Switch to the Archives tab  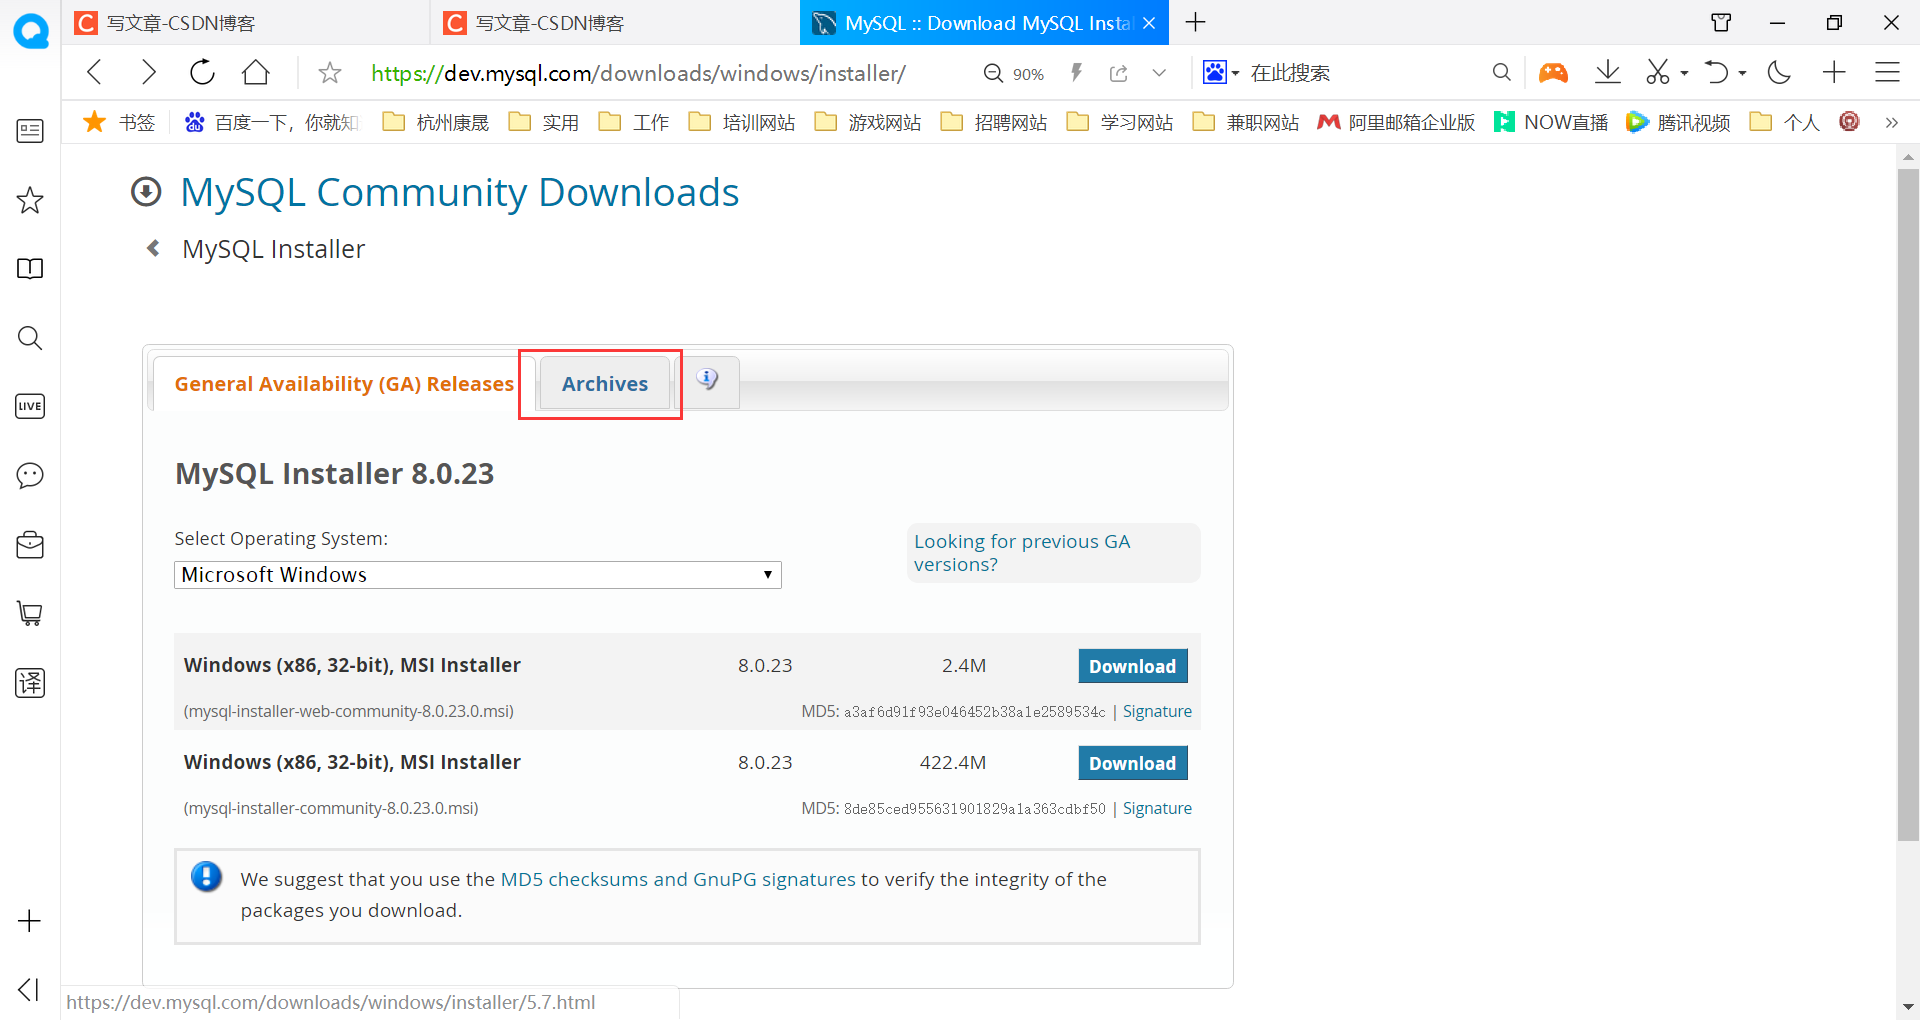pyautogui.click(x=605, y=384)
